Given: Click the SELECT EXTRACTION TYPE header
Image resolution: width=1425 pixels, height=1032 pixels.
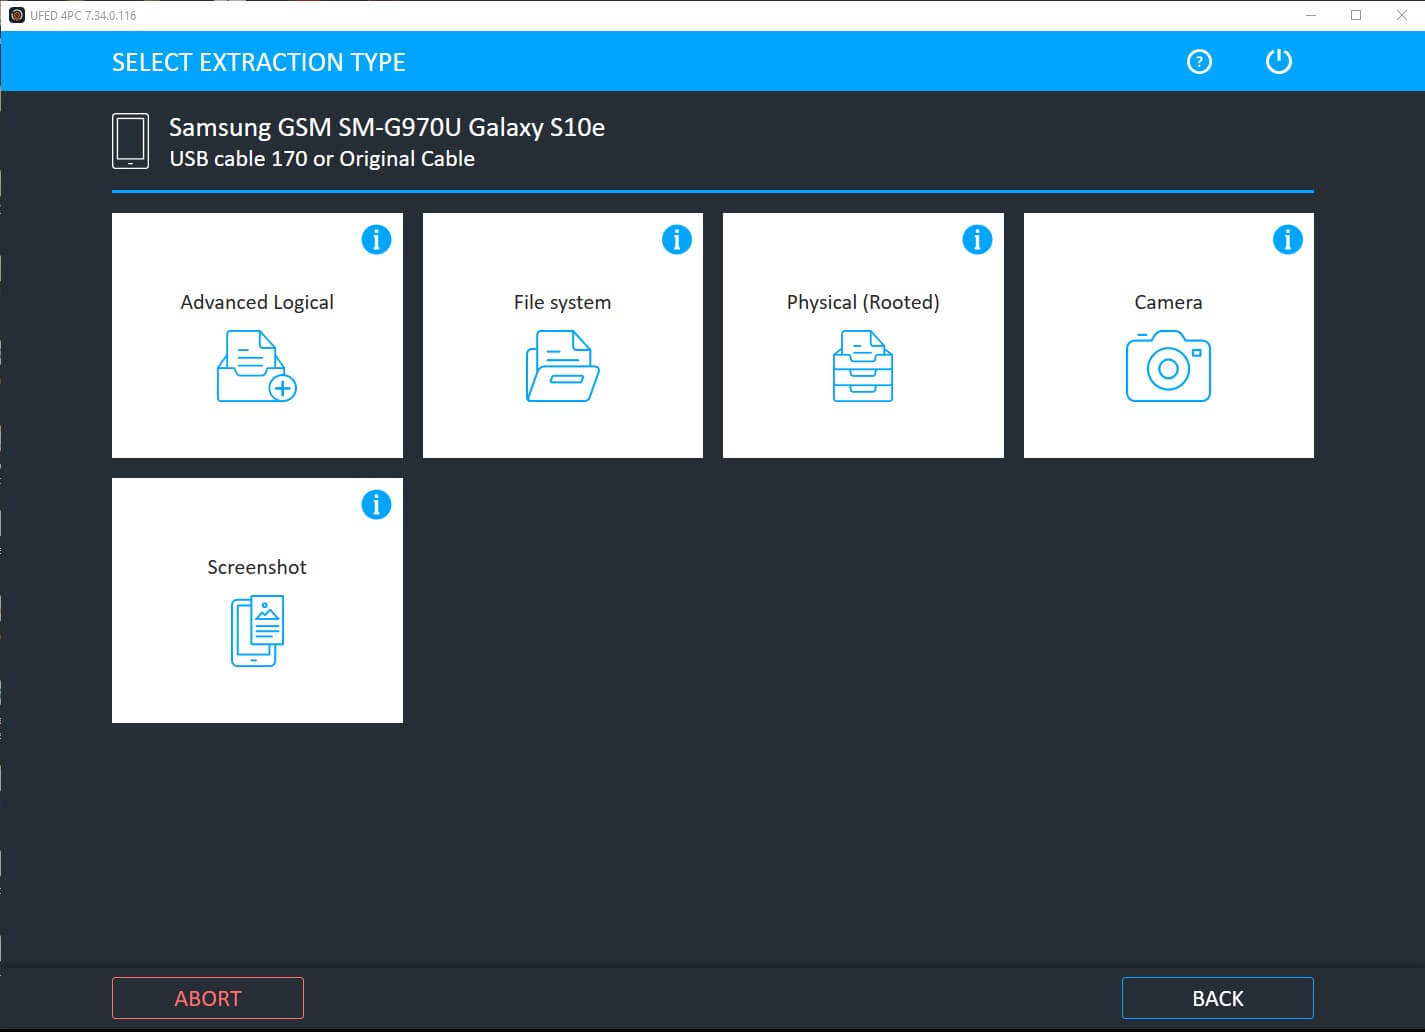Looking at the screenshot, I should pos(258,61).
